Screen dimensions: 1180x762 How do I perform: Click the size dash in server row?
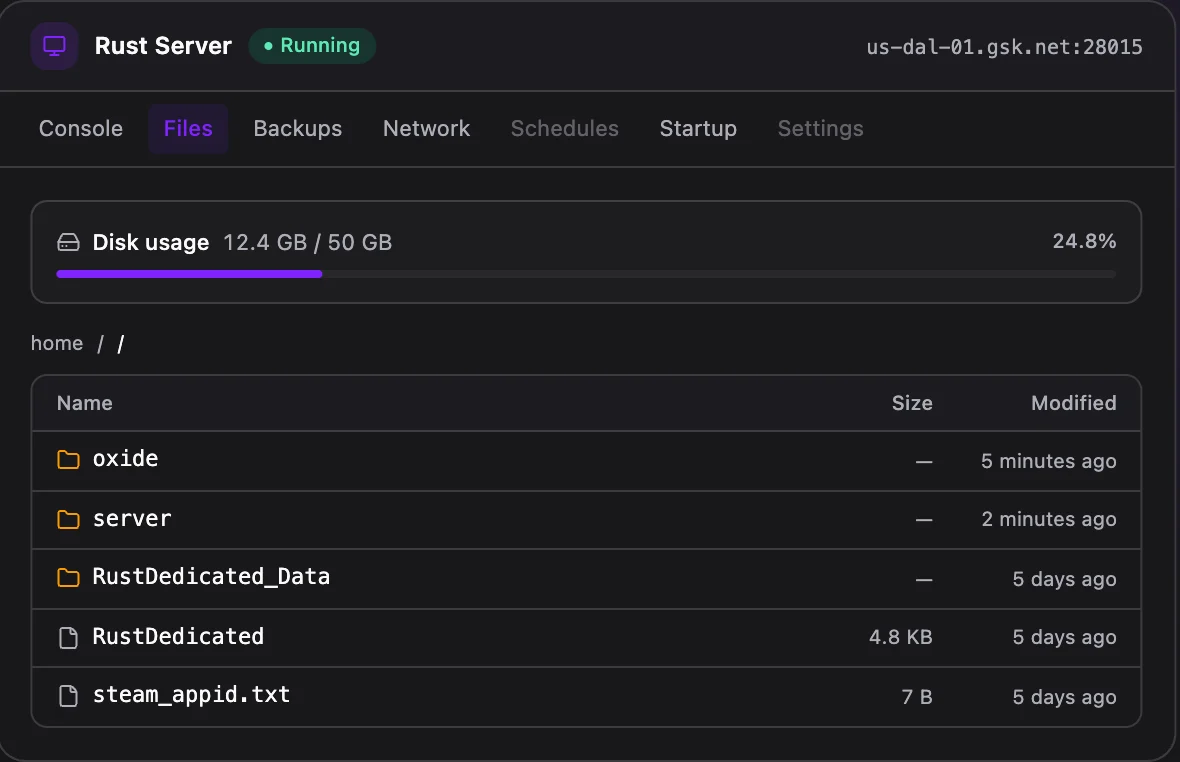[x=924, y=520]
